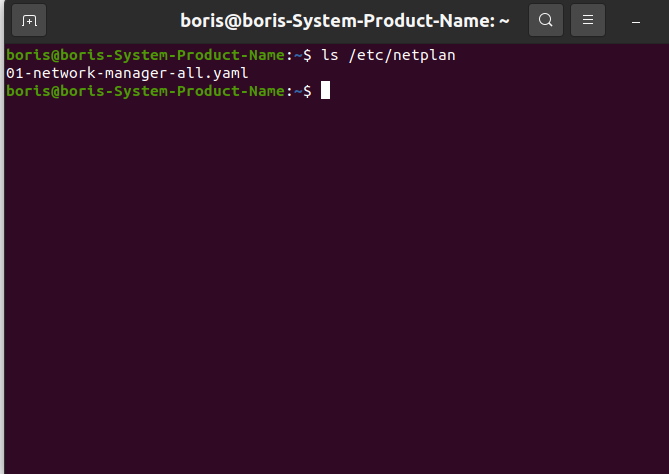
Task: Click "boris@" username in the last prompt line
Action: pos(30,91)
